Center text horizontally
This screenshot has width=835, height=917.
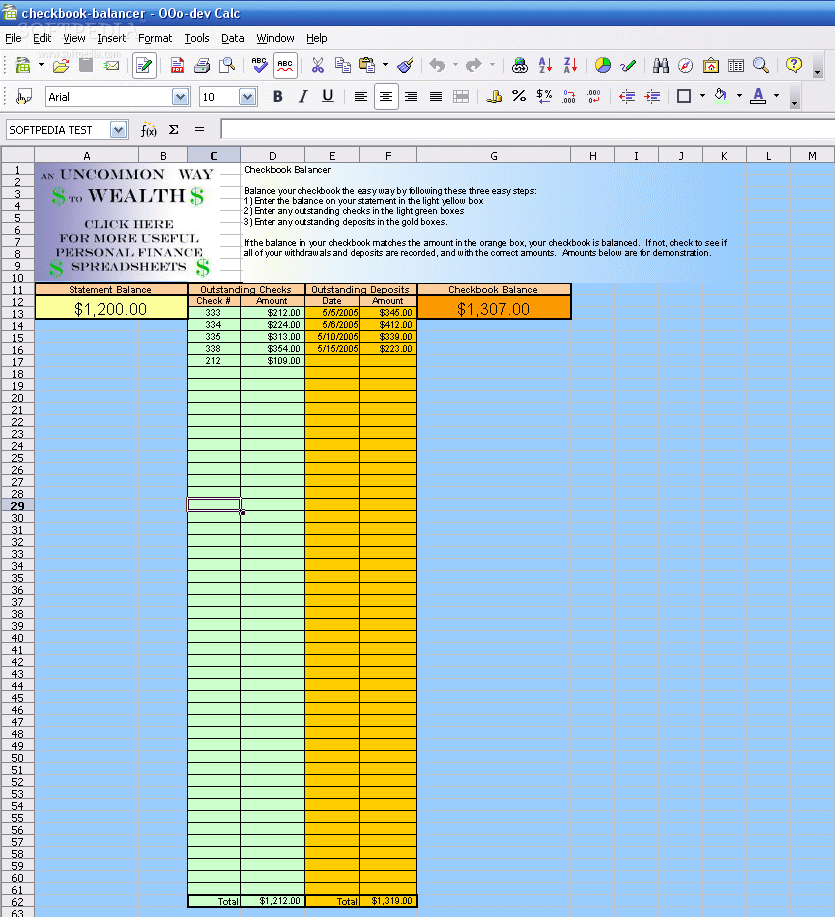tap(386, 96)
